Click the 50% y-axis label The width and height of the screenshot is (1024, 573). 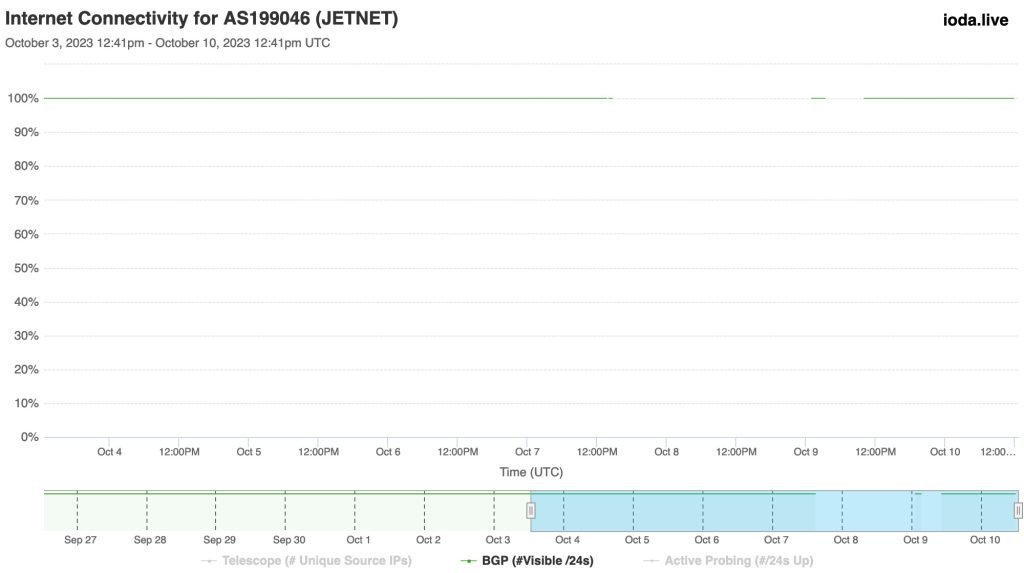(x=25, y=268)
